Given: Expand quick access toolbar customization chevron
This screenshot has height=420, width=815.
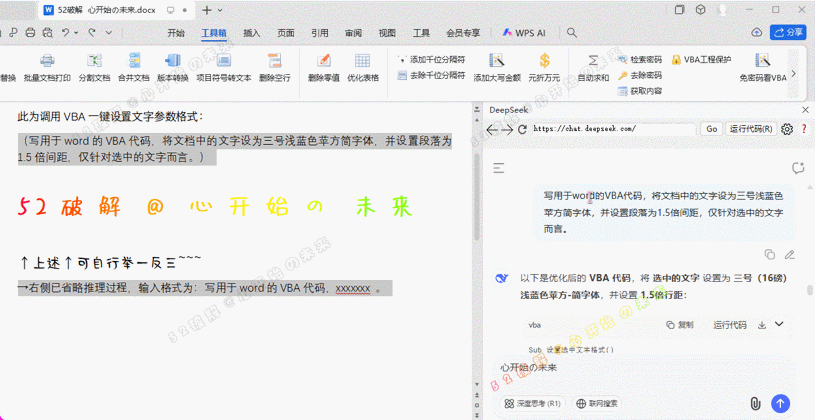Looking at the screenshot, I should pos(109,33).
